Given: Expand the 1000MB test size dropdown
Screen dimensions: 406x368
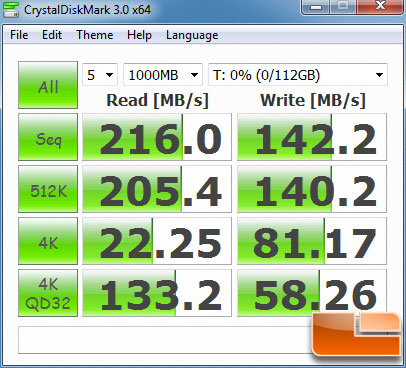Looking at the screenshot, I should tap(163, 75).
